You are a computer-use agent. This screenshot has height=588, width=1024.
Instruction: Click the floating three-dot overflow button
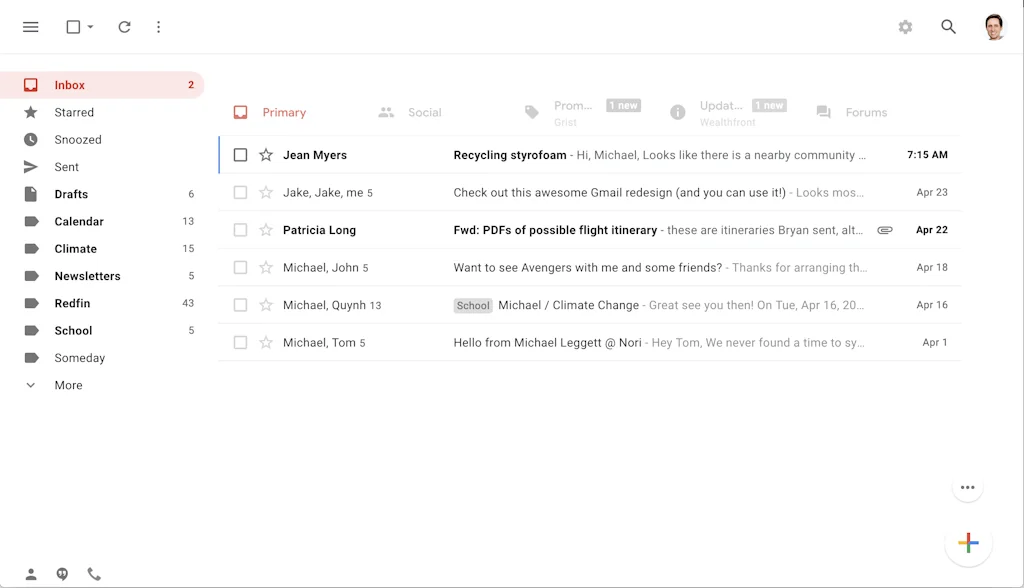point(967,487)
